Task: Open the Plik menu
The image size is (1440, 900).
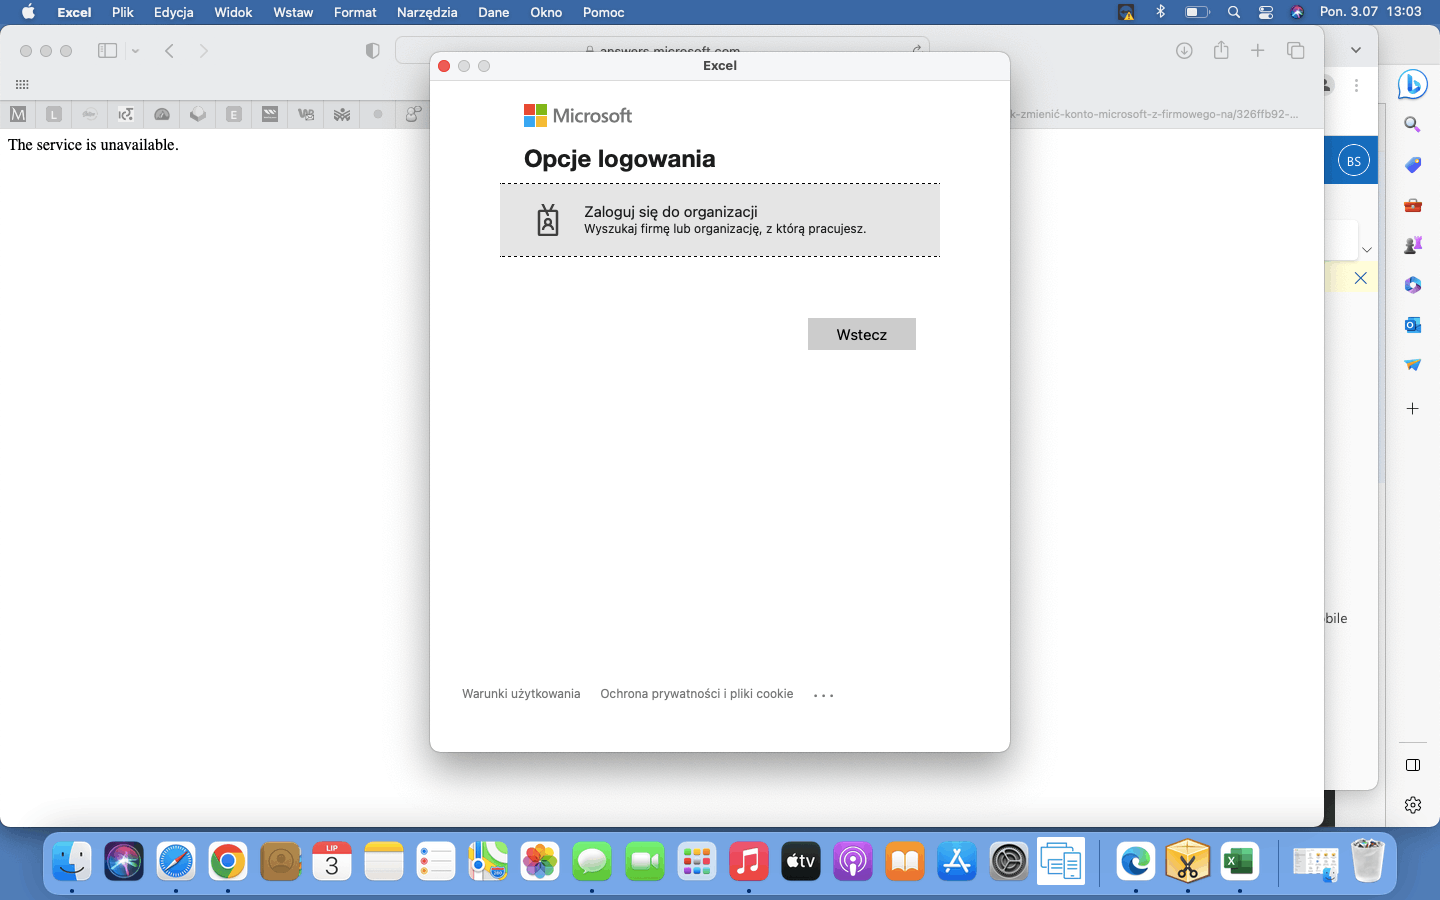Action: point(123,12)
